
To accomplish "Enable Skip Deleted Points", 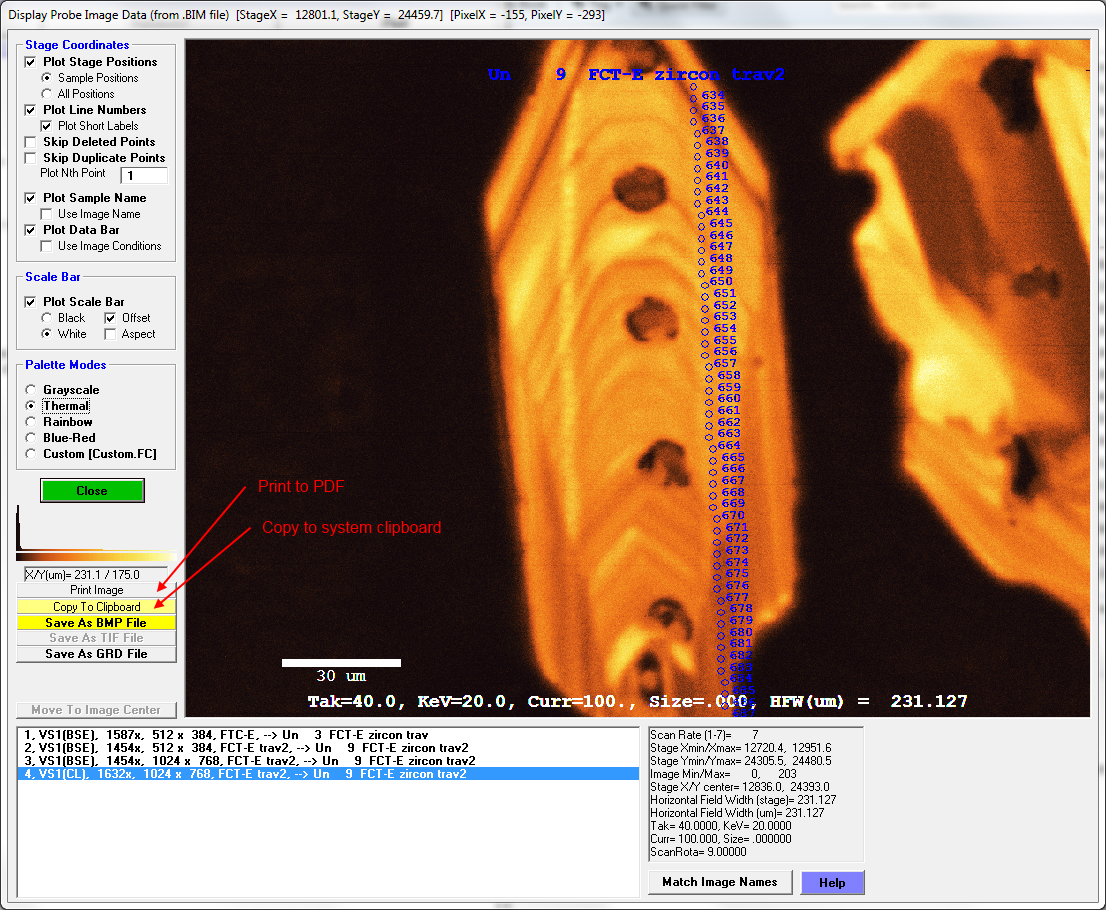I will pyautogui.click(x=31, y=142).
